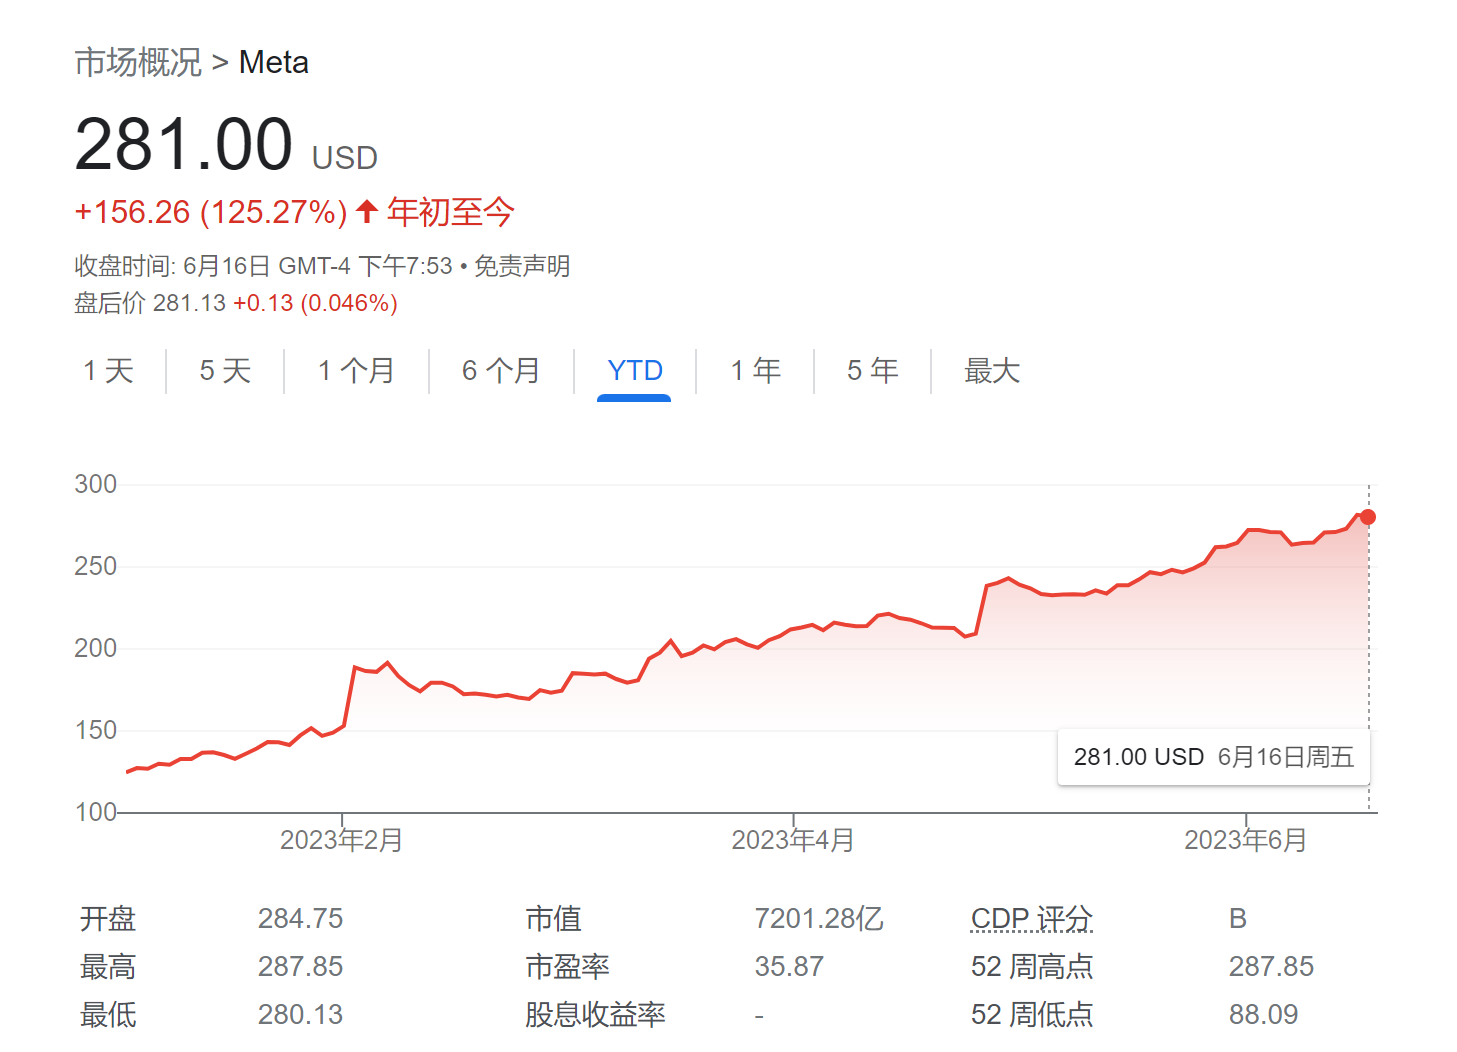Click the 市场概况 breadcrumb link
The image size is (1457, 1052).
coord(138,62)
